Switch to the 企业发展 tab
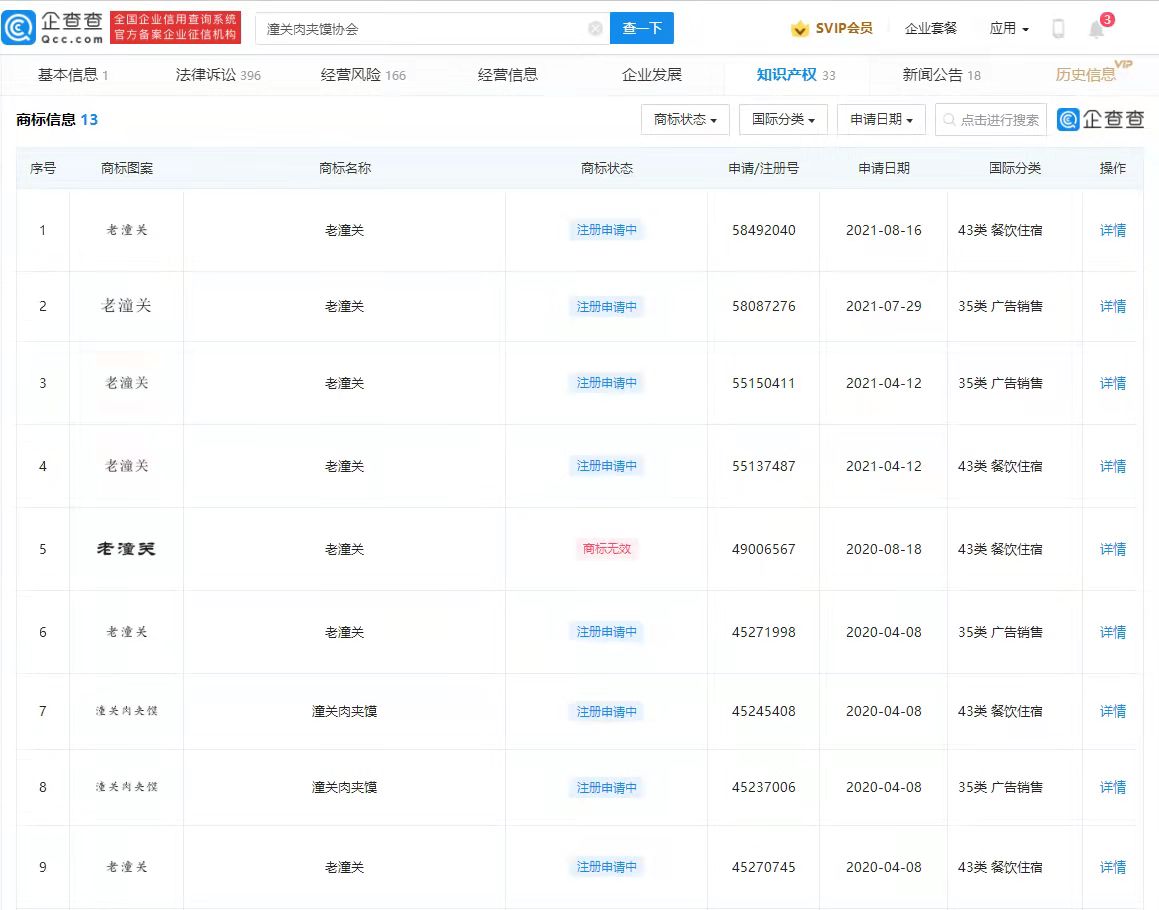1159x910 pixels. coord(652,75)
